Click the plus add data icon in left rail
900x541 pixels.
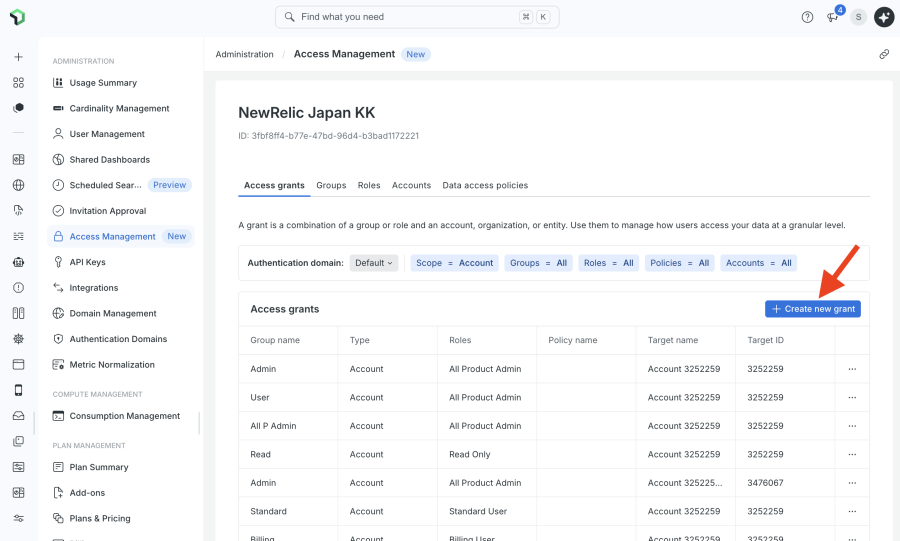[18, 57]
